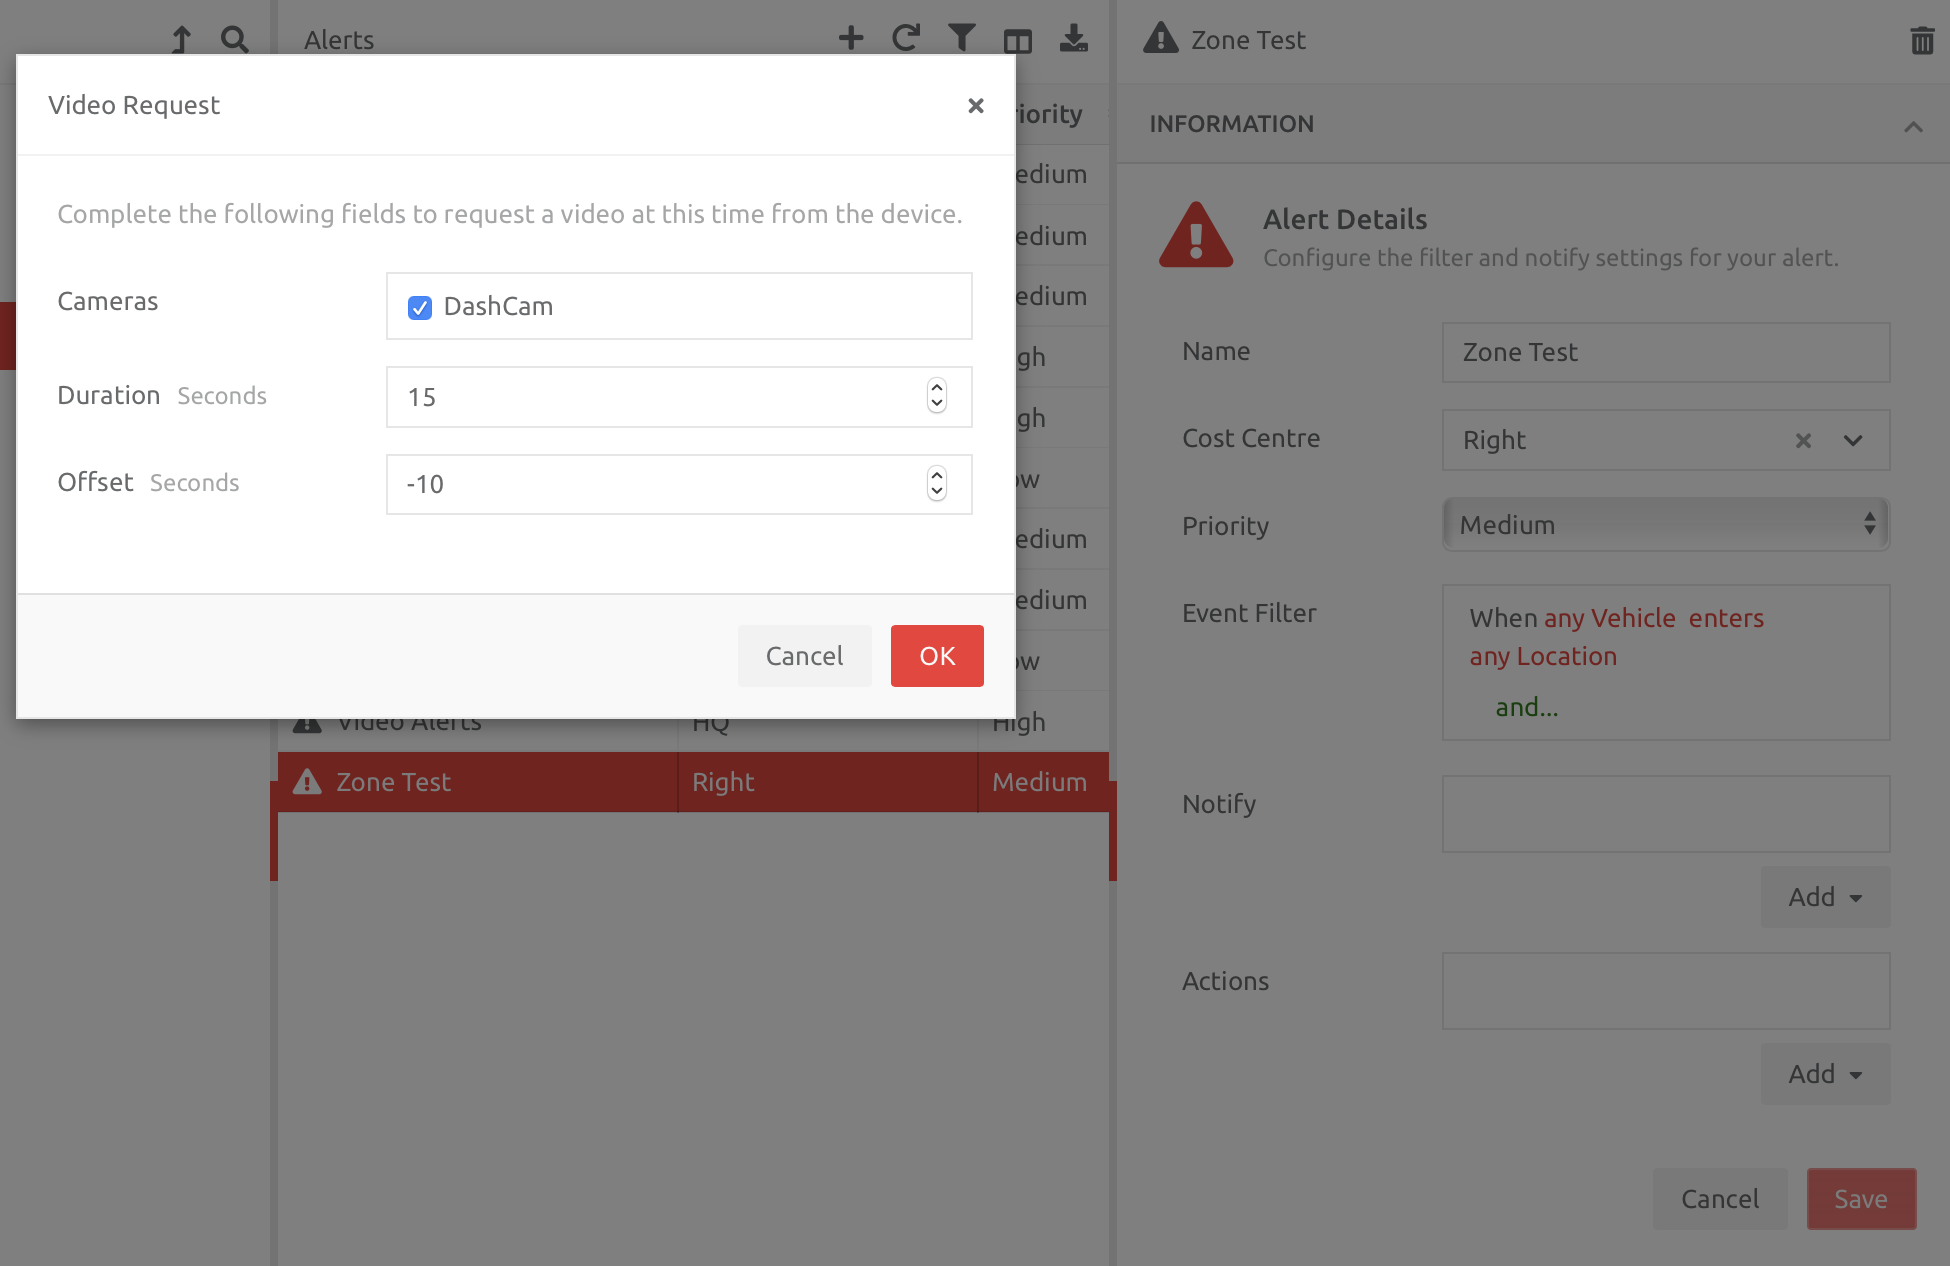Open the column chooser icon
This screenshot has height=1266, width=1950.
pos(1018,40)
